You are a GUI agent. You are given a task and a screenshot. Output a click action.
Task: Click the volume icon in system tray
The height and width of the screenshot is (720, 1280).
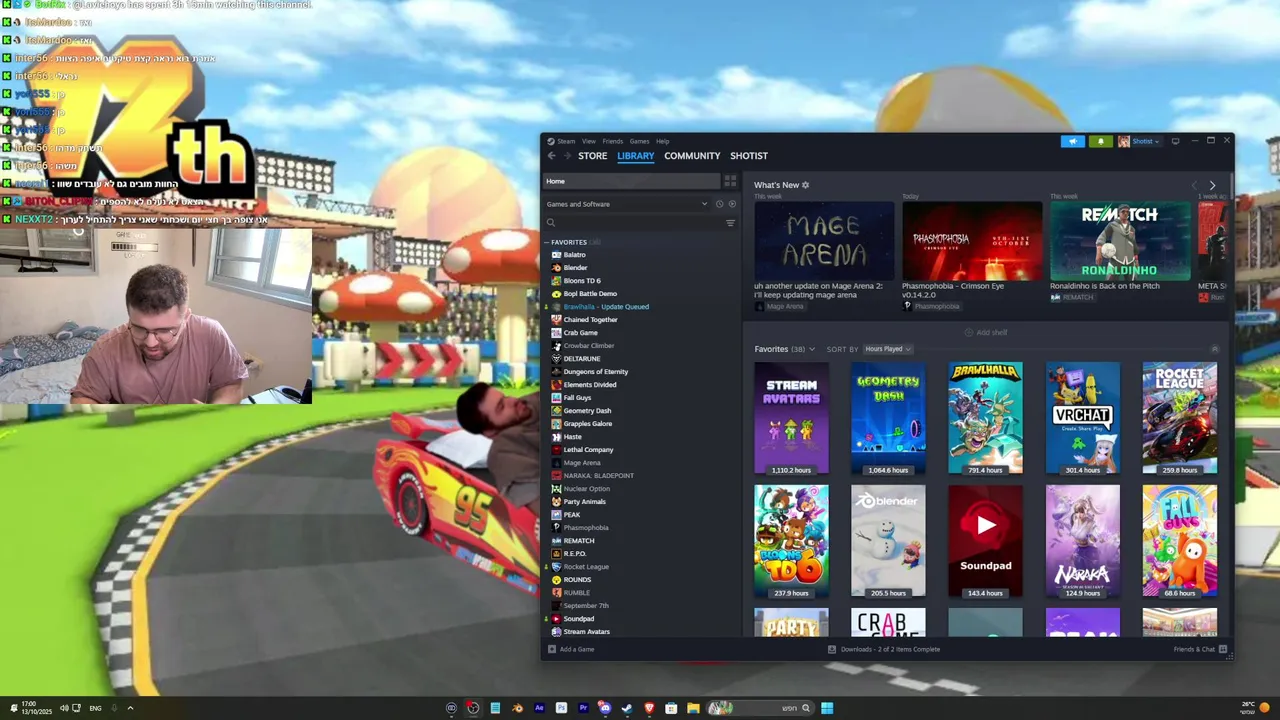64,708
